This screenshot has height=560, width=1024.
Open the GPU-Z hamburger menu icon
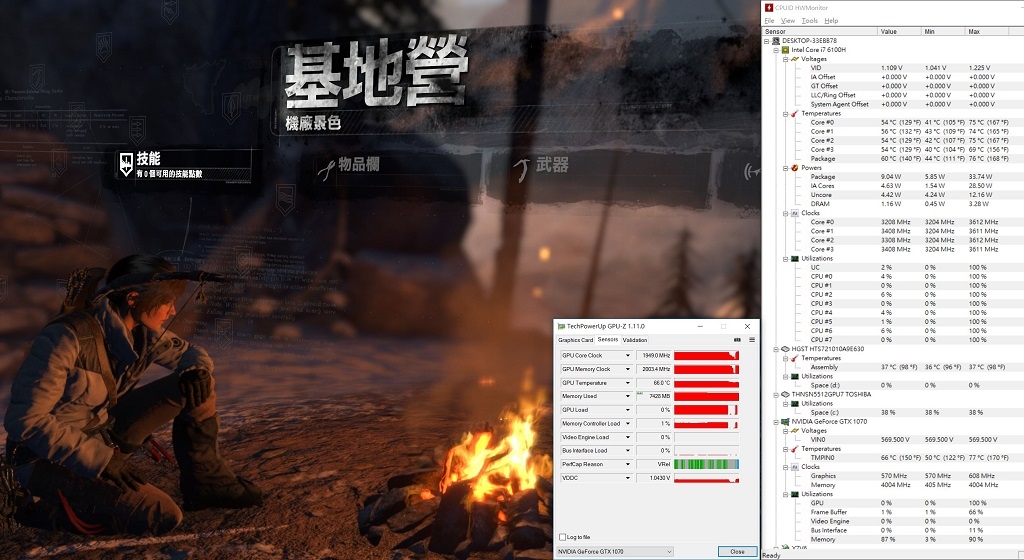point(752,340)
